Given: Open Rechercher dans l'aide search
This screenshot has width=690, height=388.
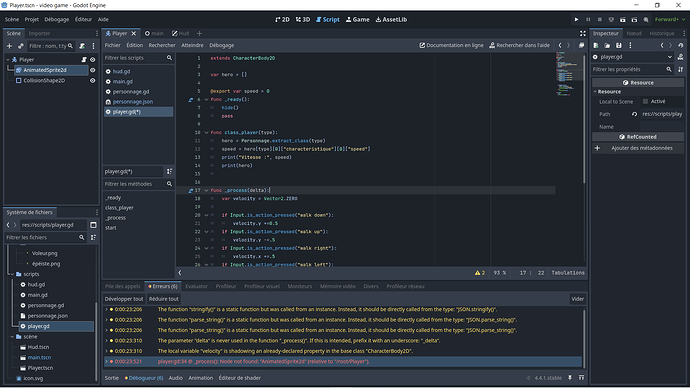Looking at the screenshot, I should coord(519,45).
